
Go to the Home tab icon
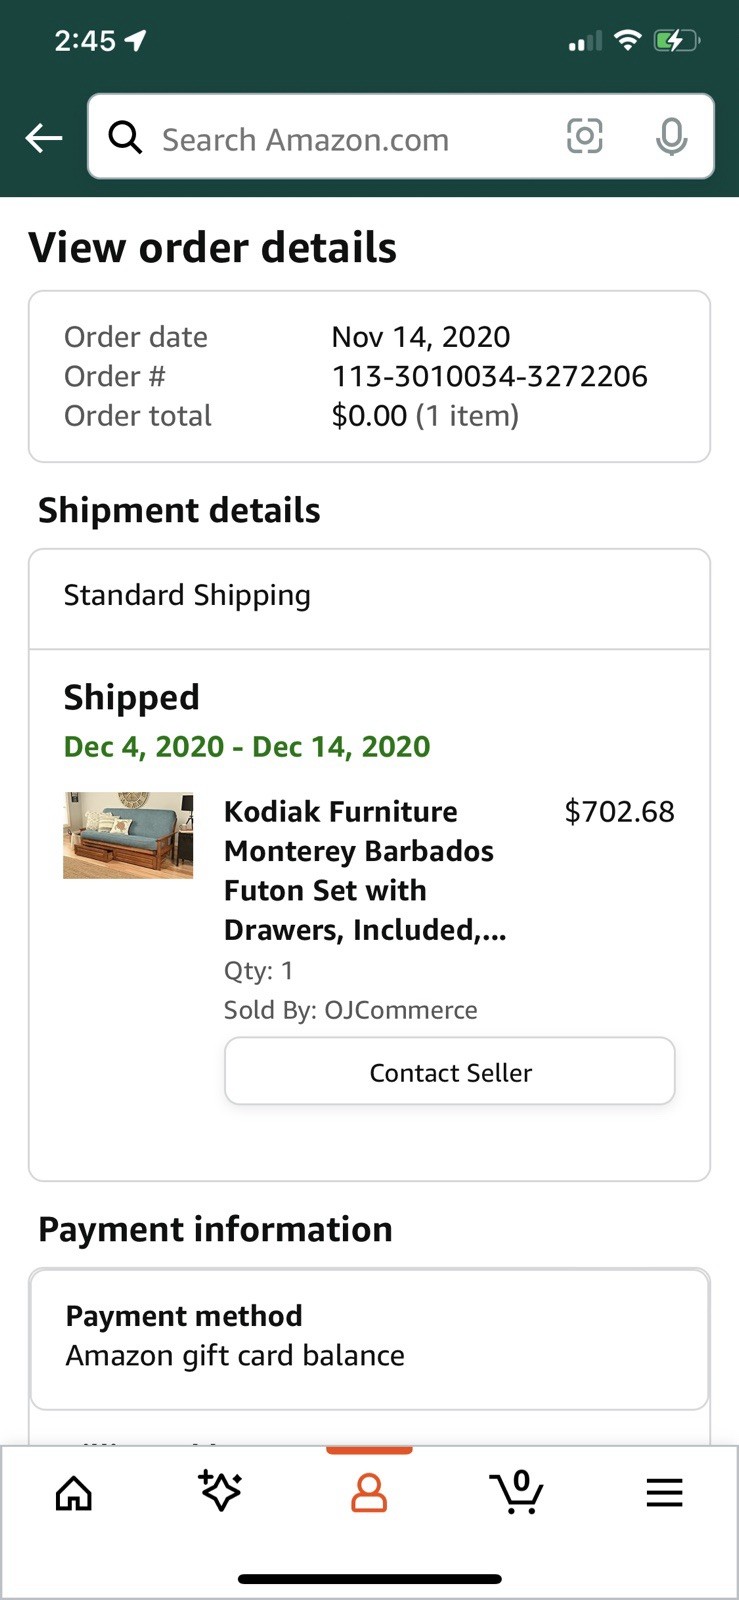point(74,1493)
